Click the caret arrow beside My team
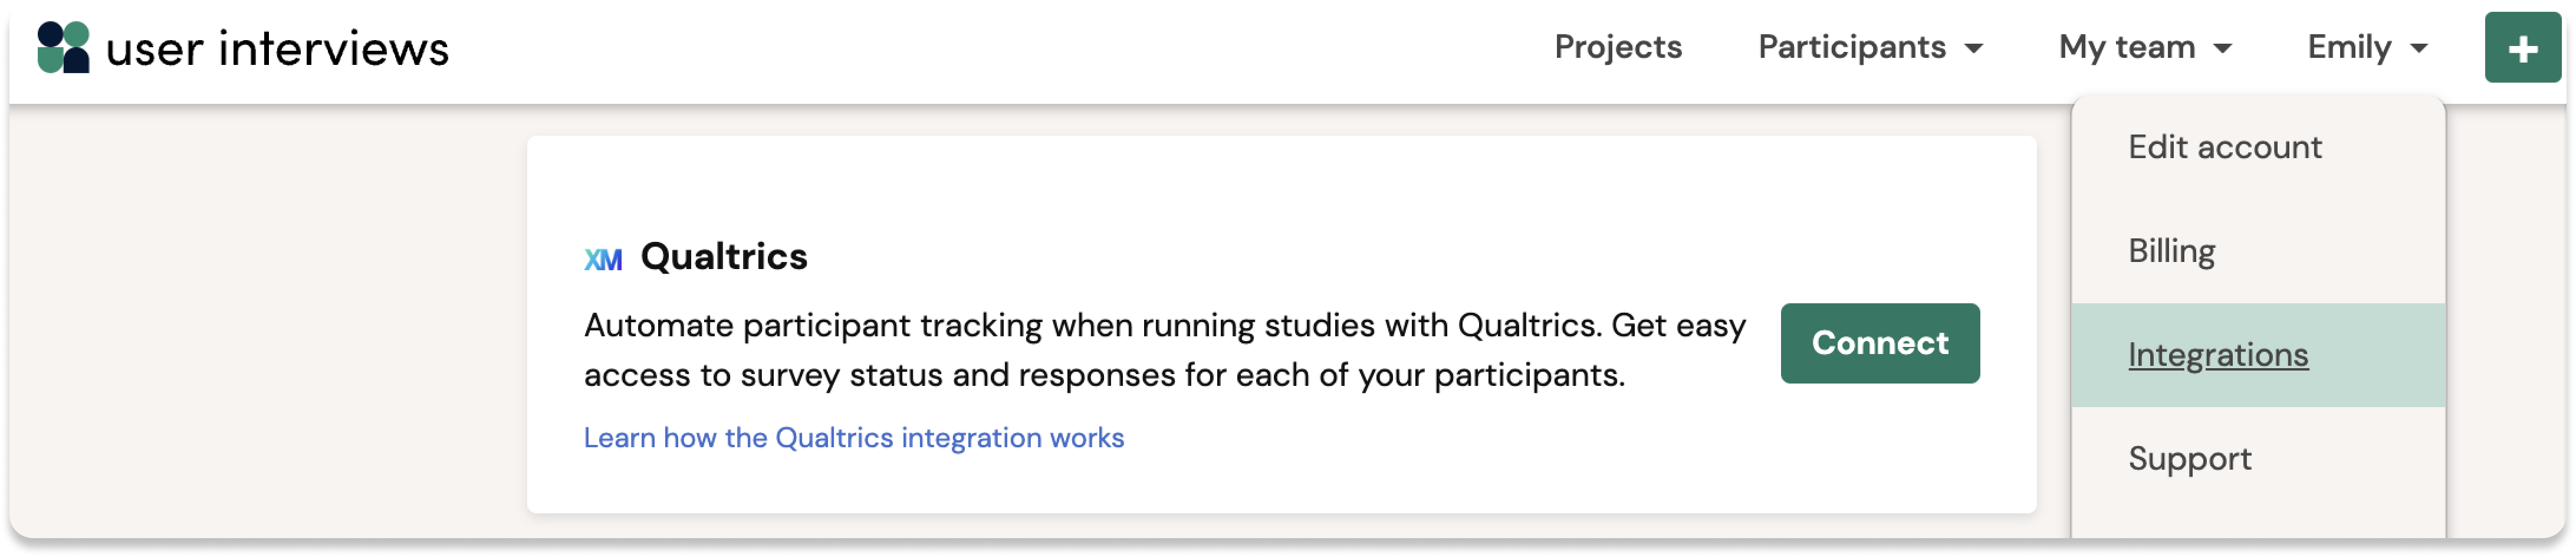The image size is (2576, 557). pyautogui.click(x=2223, y=49)
